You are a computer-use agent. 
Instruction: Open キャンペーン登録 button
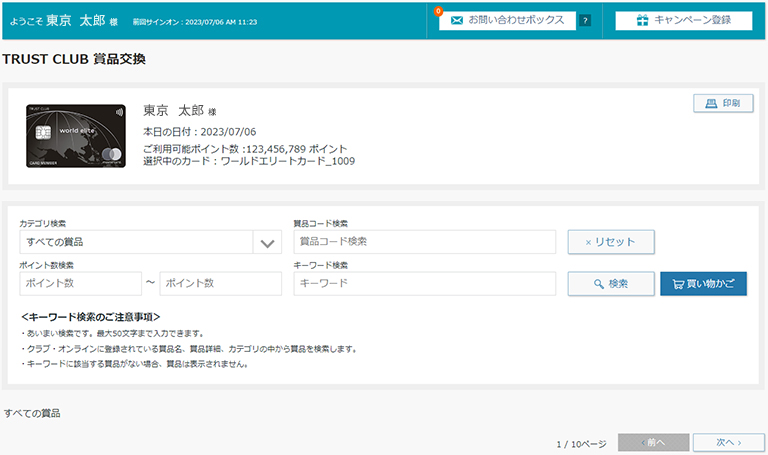click(684, 21)
